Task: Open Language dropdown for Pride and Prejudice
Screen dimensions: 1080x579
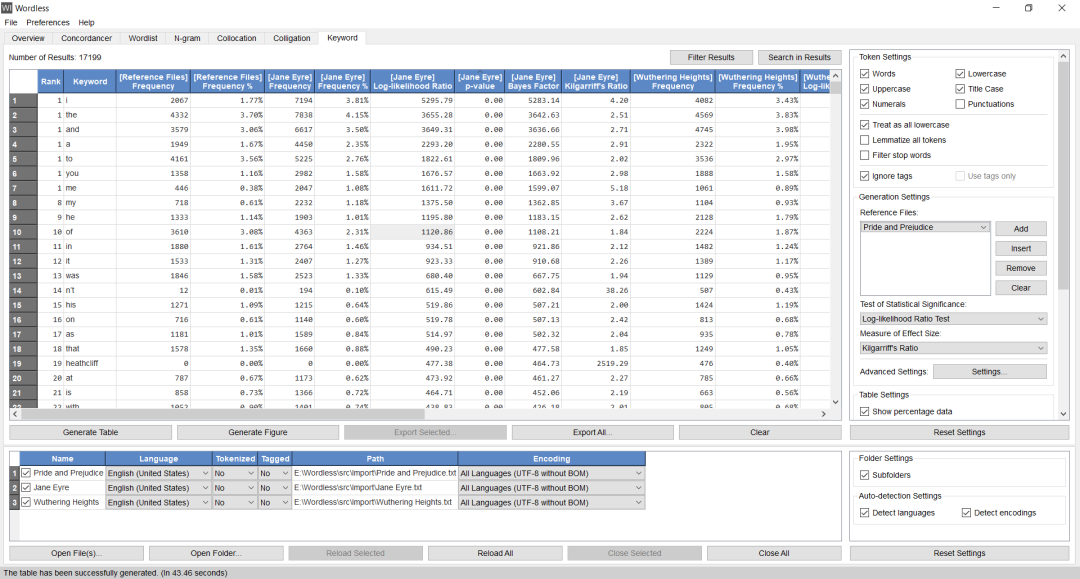Action: click(x=158, y=474)
